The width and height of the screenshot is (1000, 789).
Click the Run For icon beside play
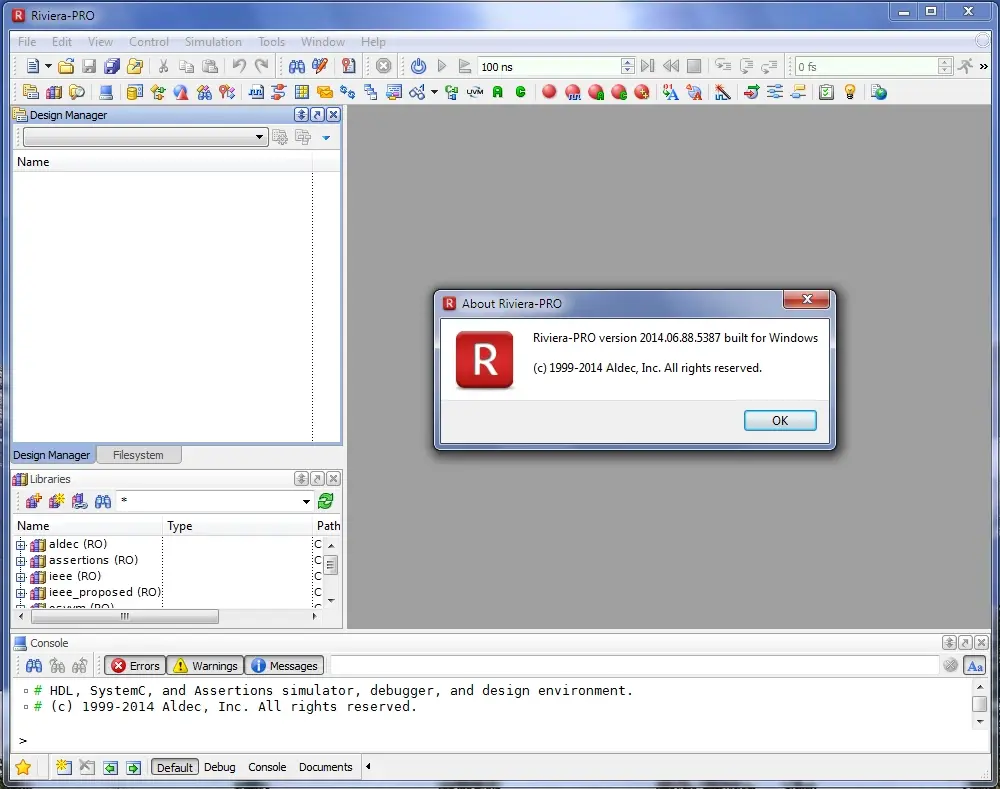click(465, 66)
